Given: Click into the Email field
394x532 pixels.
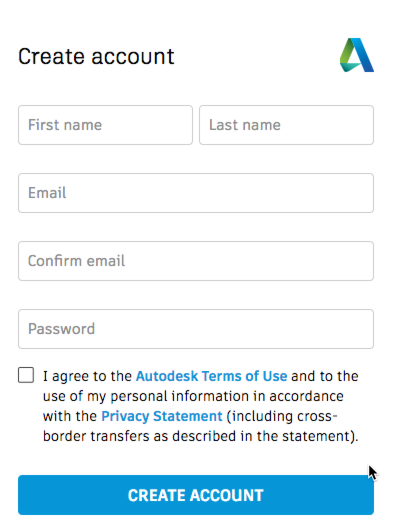Looking at the screenshot, I should (196, 193).
